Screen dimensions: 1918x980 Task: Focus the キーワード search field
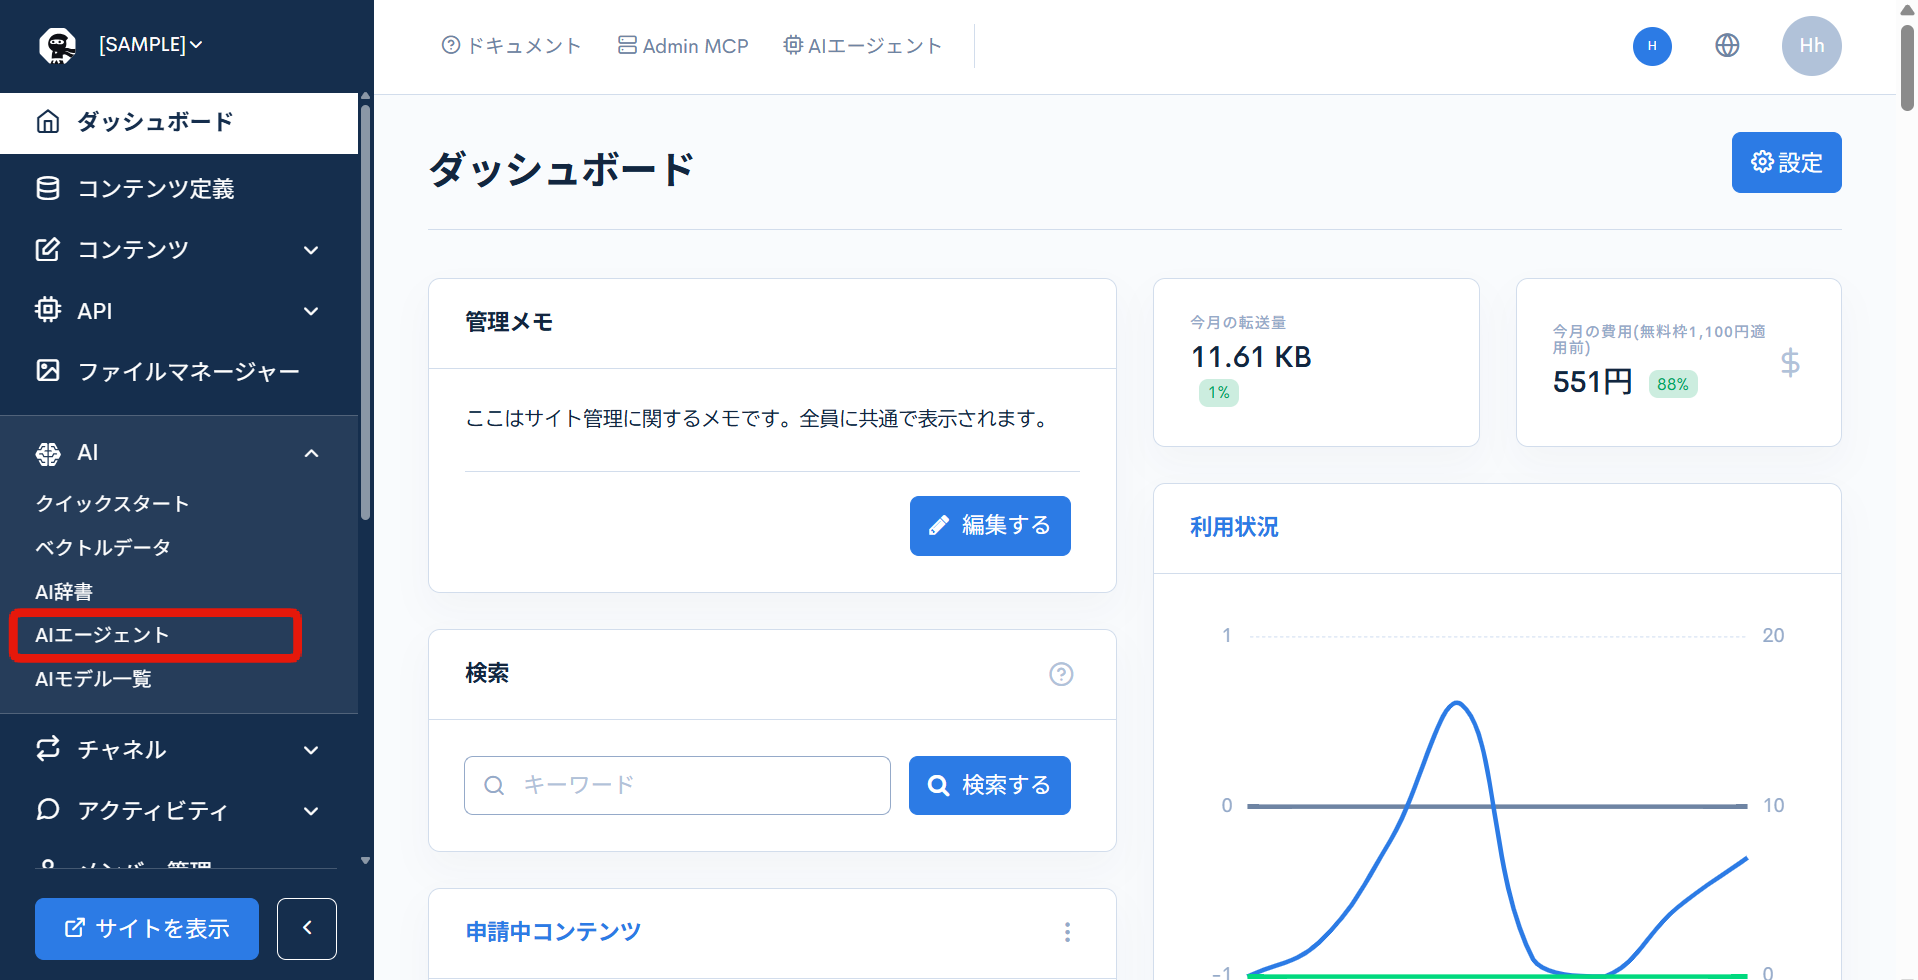(677, 786)
